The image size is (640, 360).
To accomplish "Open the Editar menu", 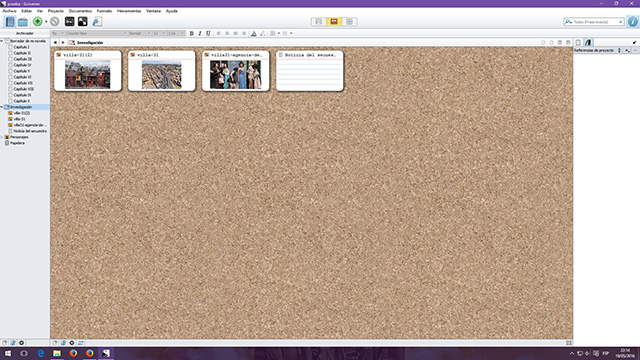I will point(27,11).
